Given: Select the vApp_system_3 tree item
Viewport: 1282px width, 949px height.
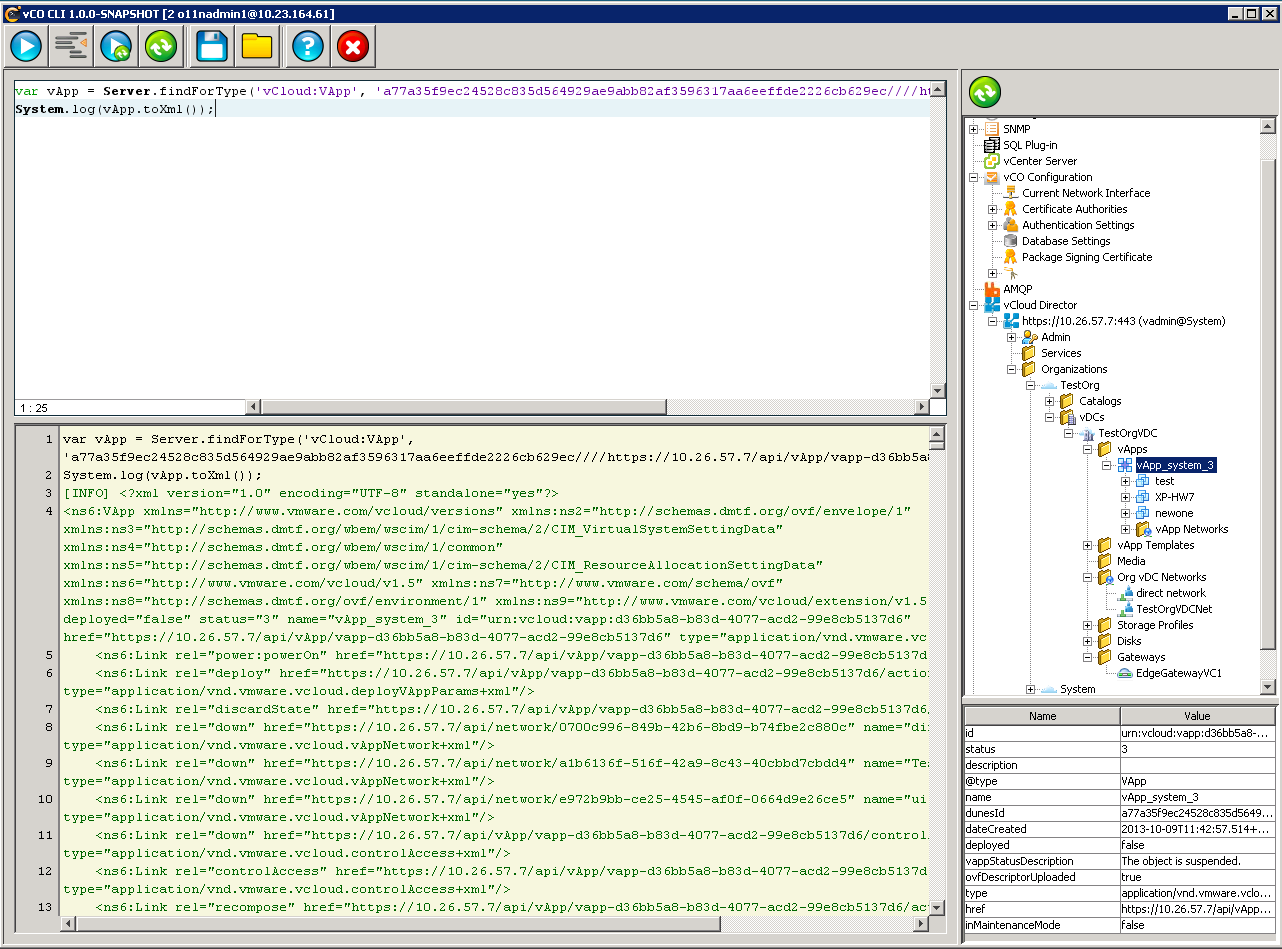Looking at the screenshot, I should [1175, 465].
